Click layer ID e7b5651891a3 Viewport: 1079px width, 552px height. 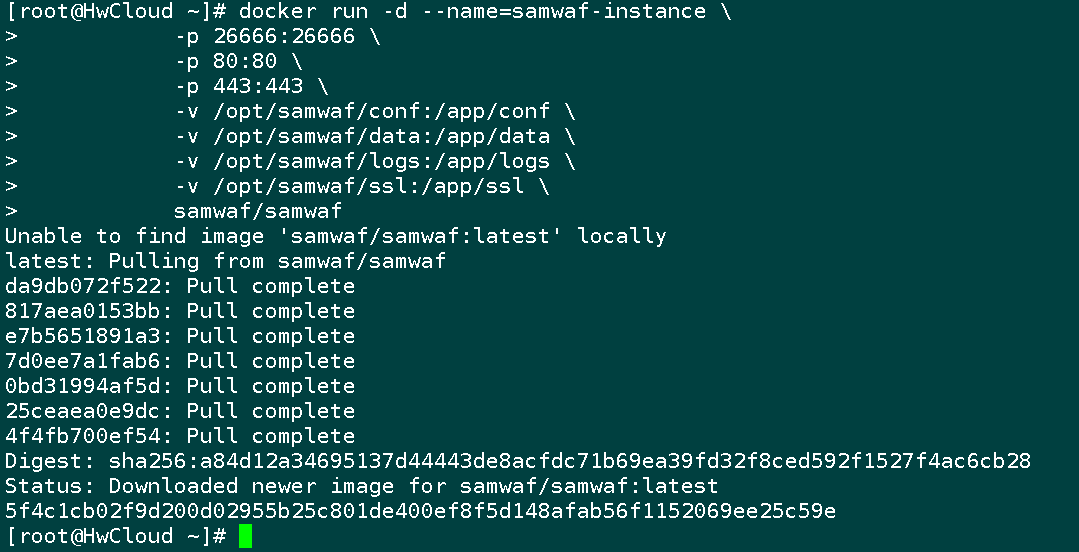coord(83,336)
